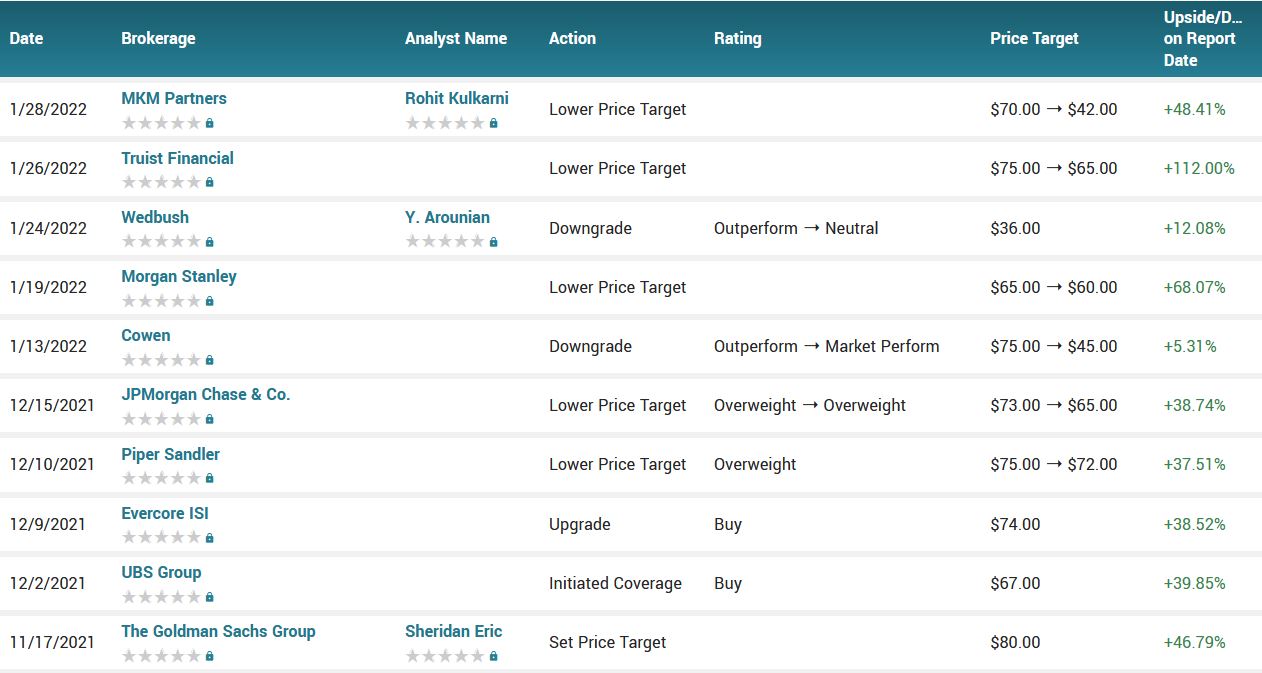Click the lock icon under Sheridan Eric

[x=493, y=656]
